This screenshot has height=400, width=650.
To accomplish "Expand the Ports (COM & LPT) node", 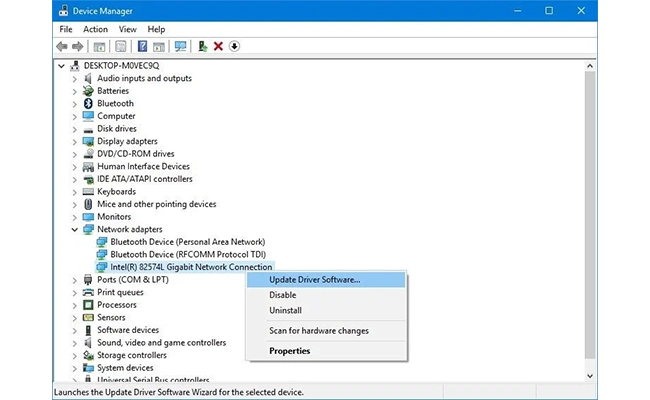I will click(75, 280).
